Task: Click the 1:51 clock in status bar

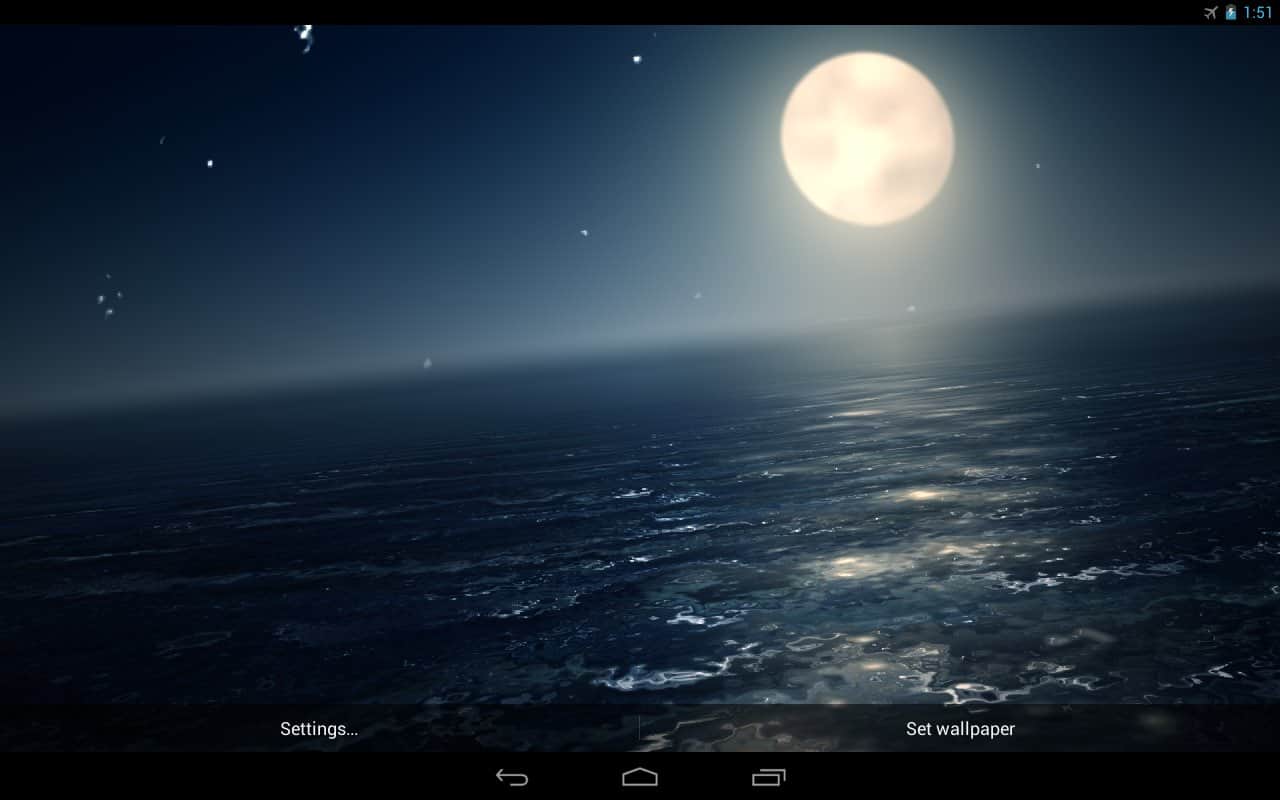Action: [1258, 13]
